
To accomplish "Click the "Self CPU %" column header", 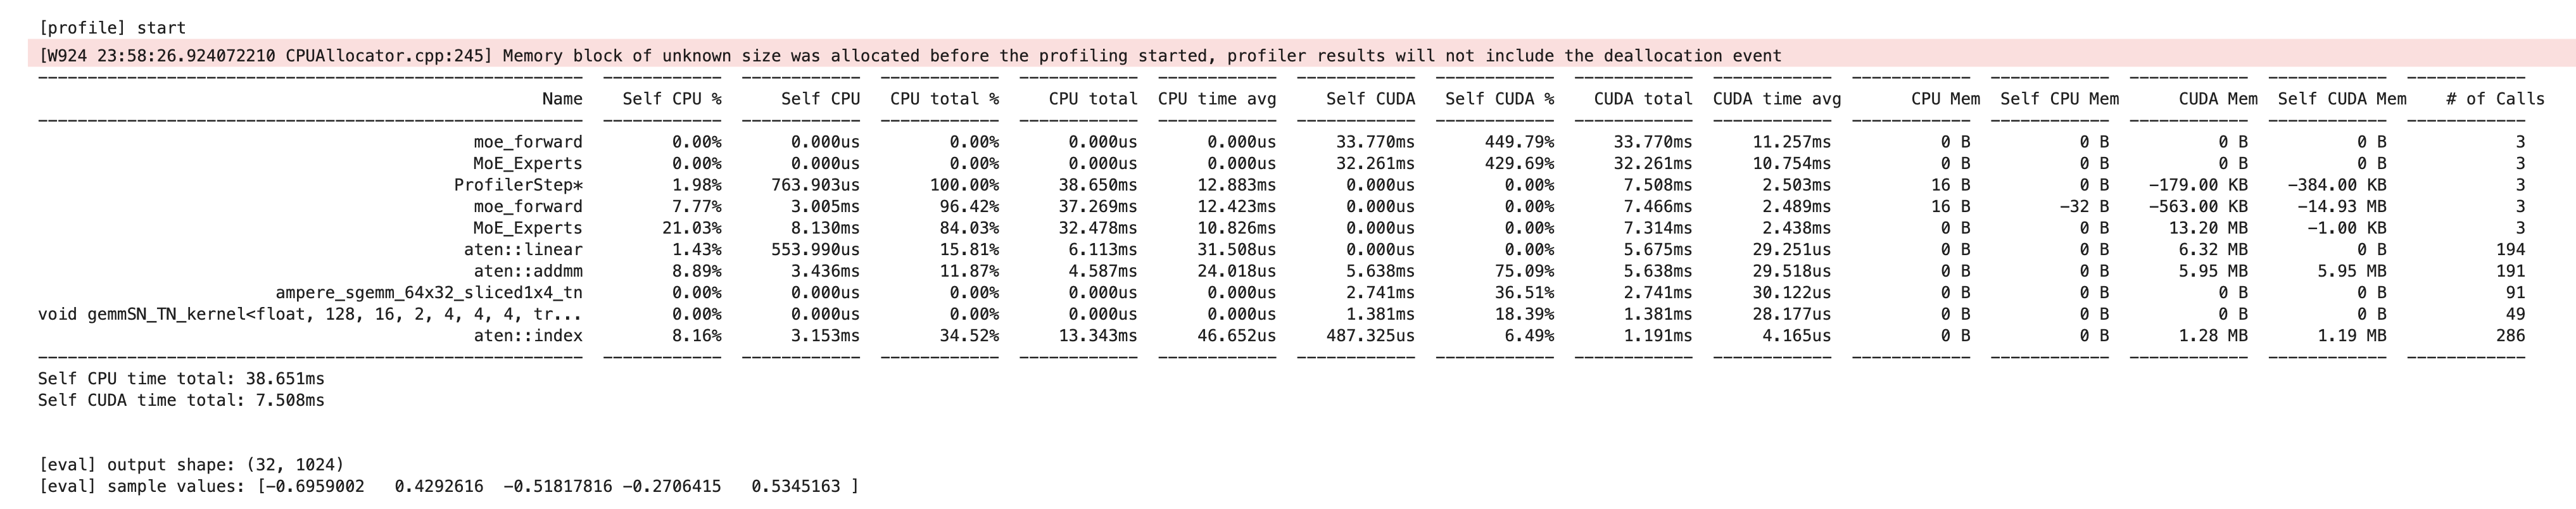I will (x=671, y=99).
